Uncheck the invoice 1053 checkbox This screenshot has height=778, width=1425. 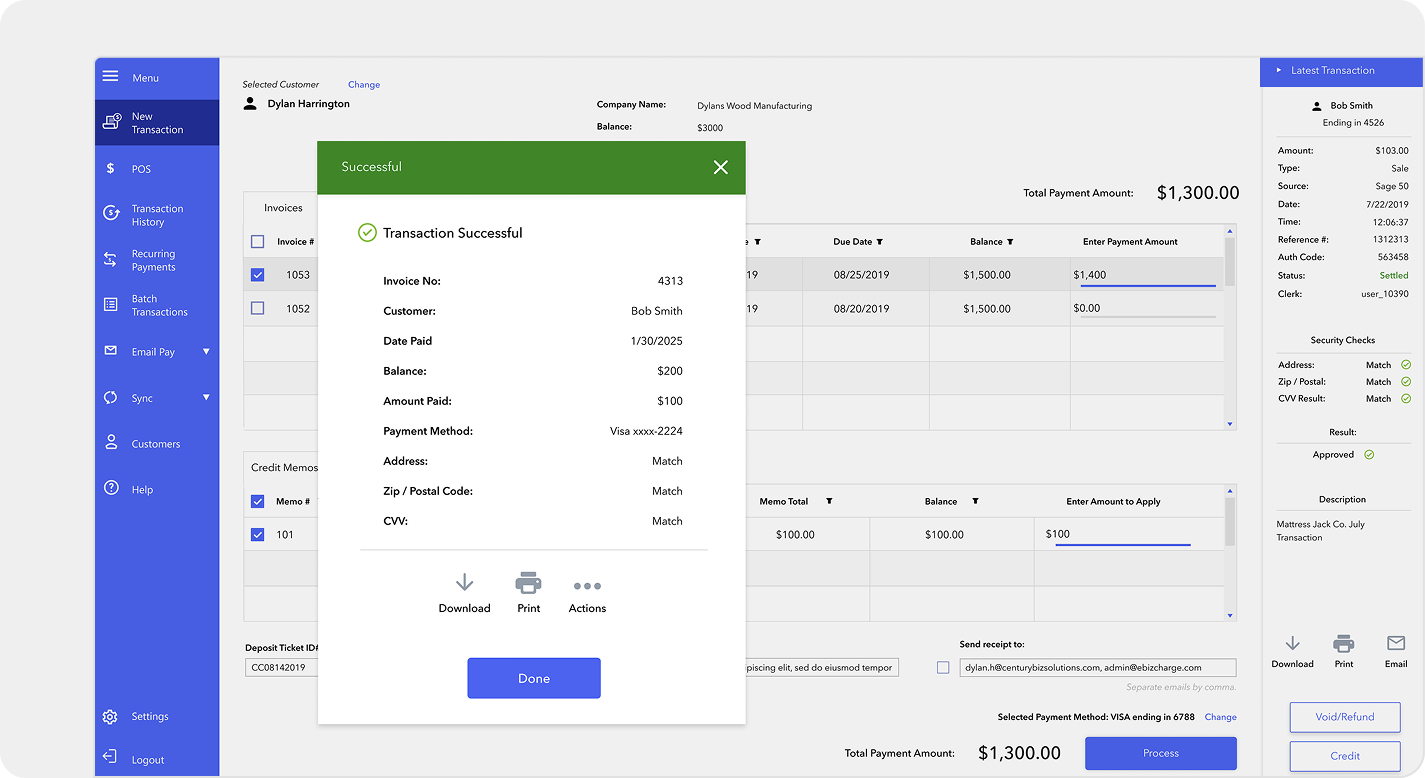(257, 275)
